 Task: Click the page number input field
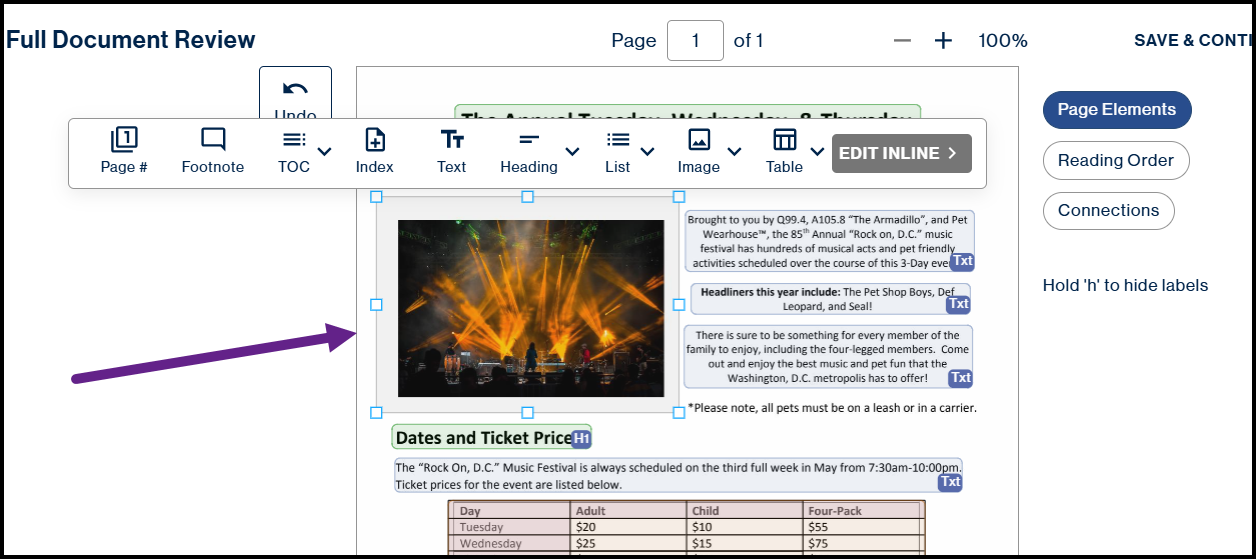coord(695,40)
